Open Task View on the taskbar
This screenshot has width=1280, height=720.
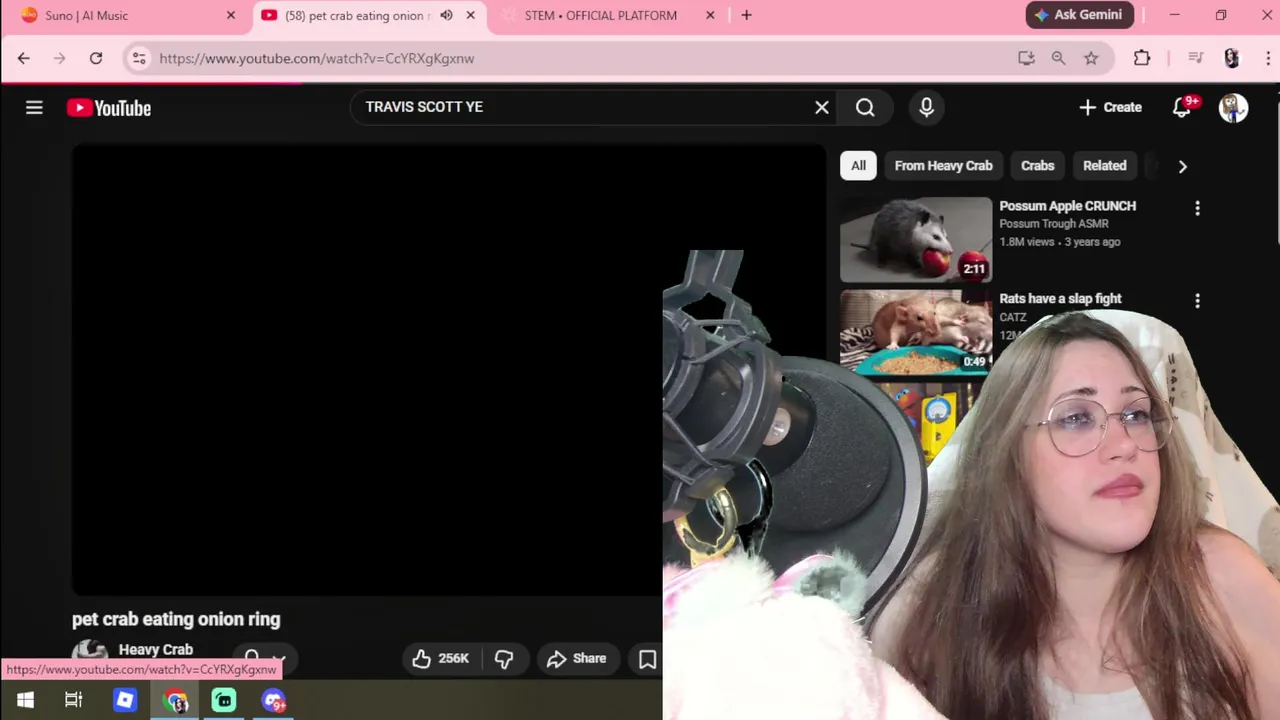pos(74,700)
